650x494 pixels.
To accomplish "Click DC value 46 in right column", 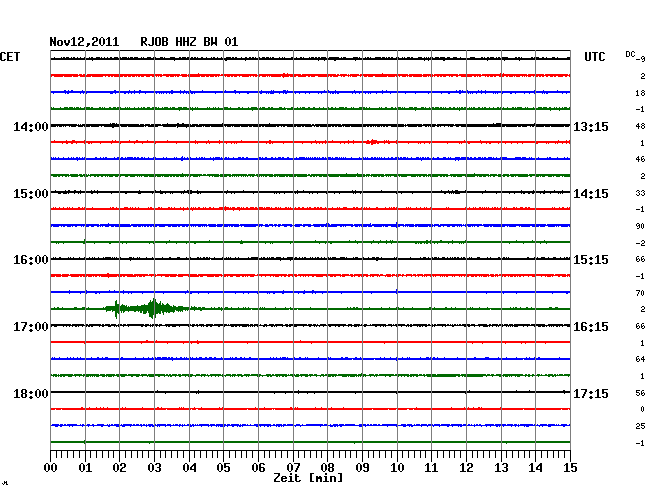I will [x=640, y=159].
